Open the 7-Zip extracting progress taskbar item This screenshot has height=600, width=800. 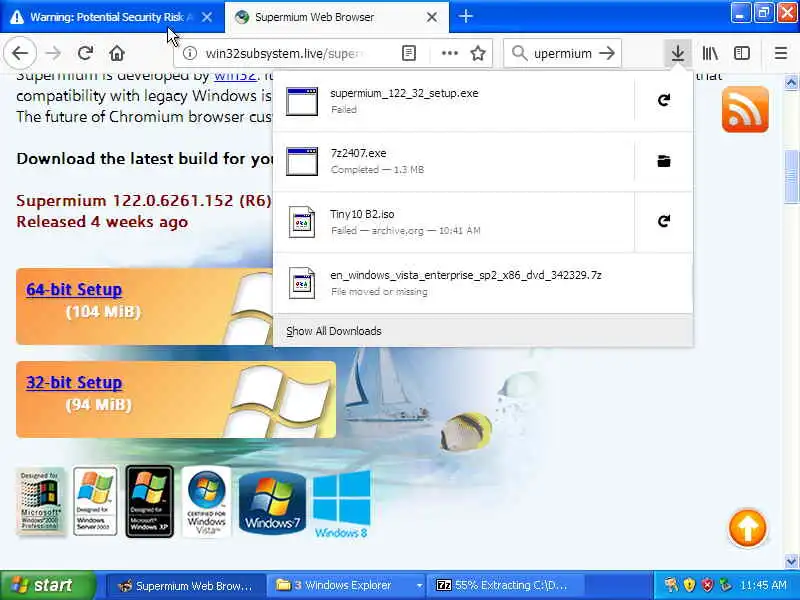coord(505,585)
